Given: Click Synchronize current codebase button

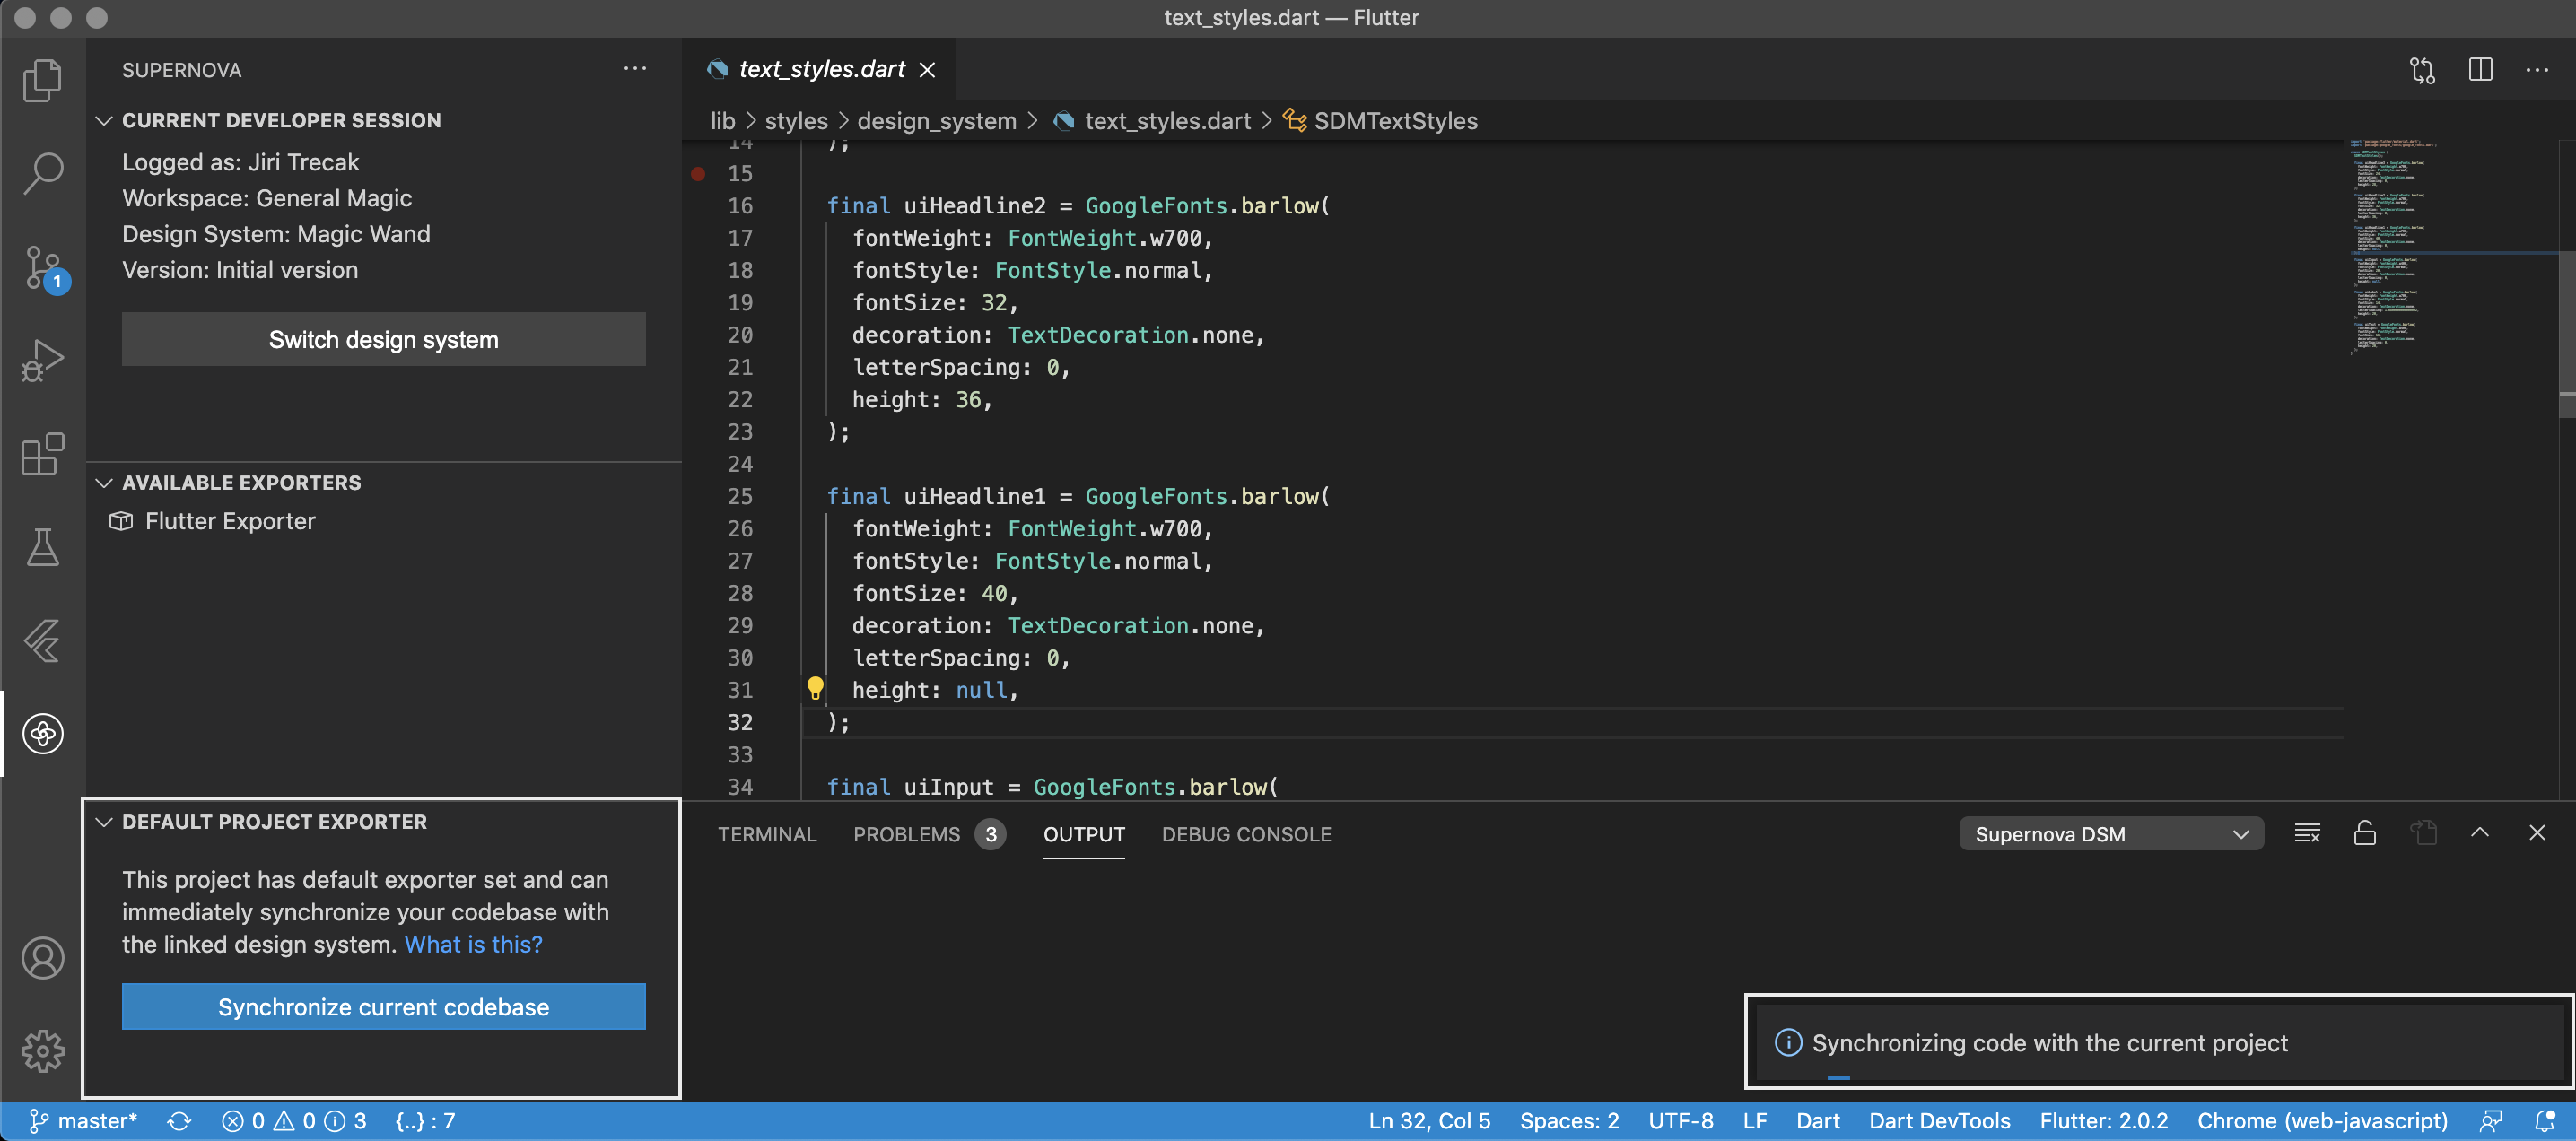Looking at the screenshot, I should tap(384, 1006).
